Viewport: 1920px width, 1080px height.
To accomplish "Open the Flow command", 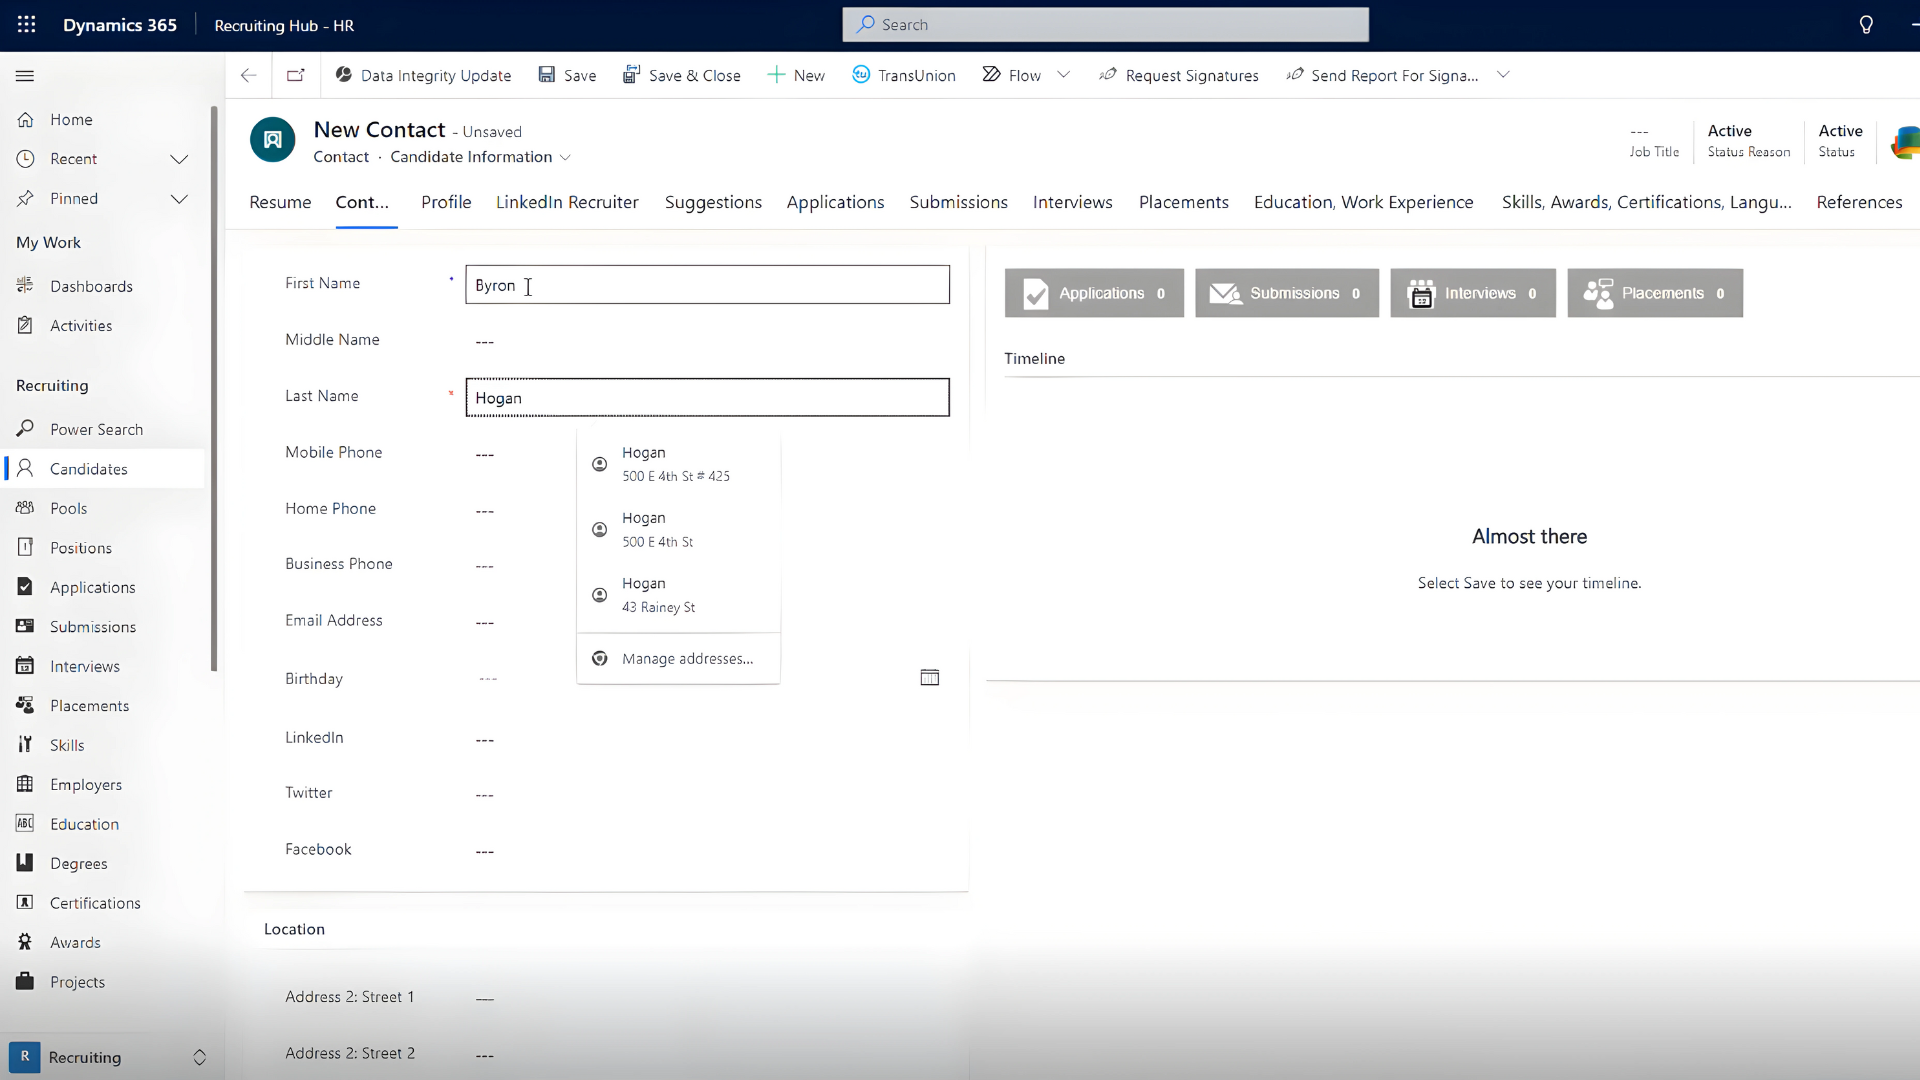I will [1012, 75].
